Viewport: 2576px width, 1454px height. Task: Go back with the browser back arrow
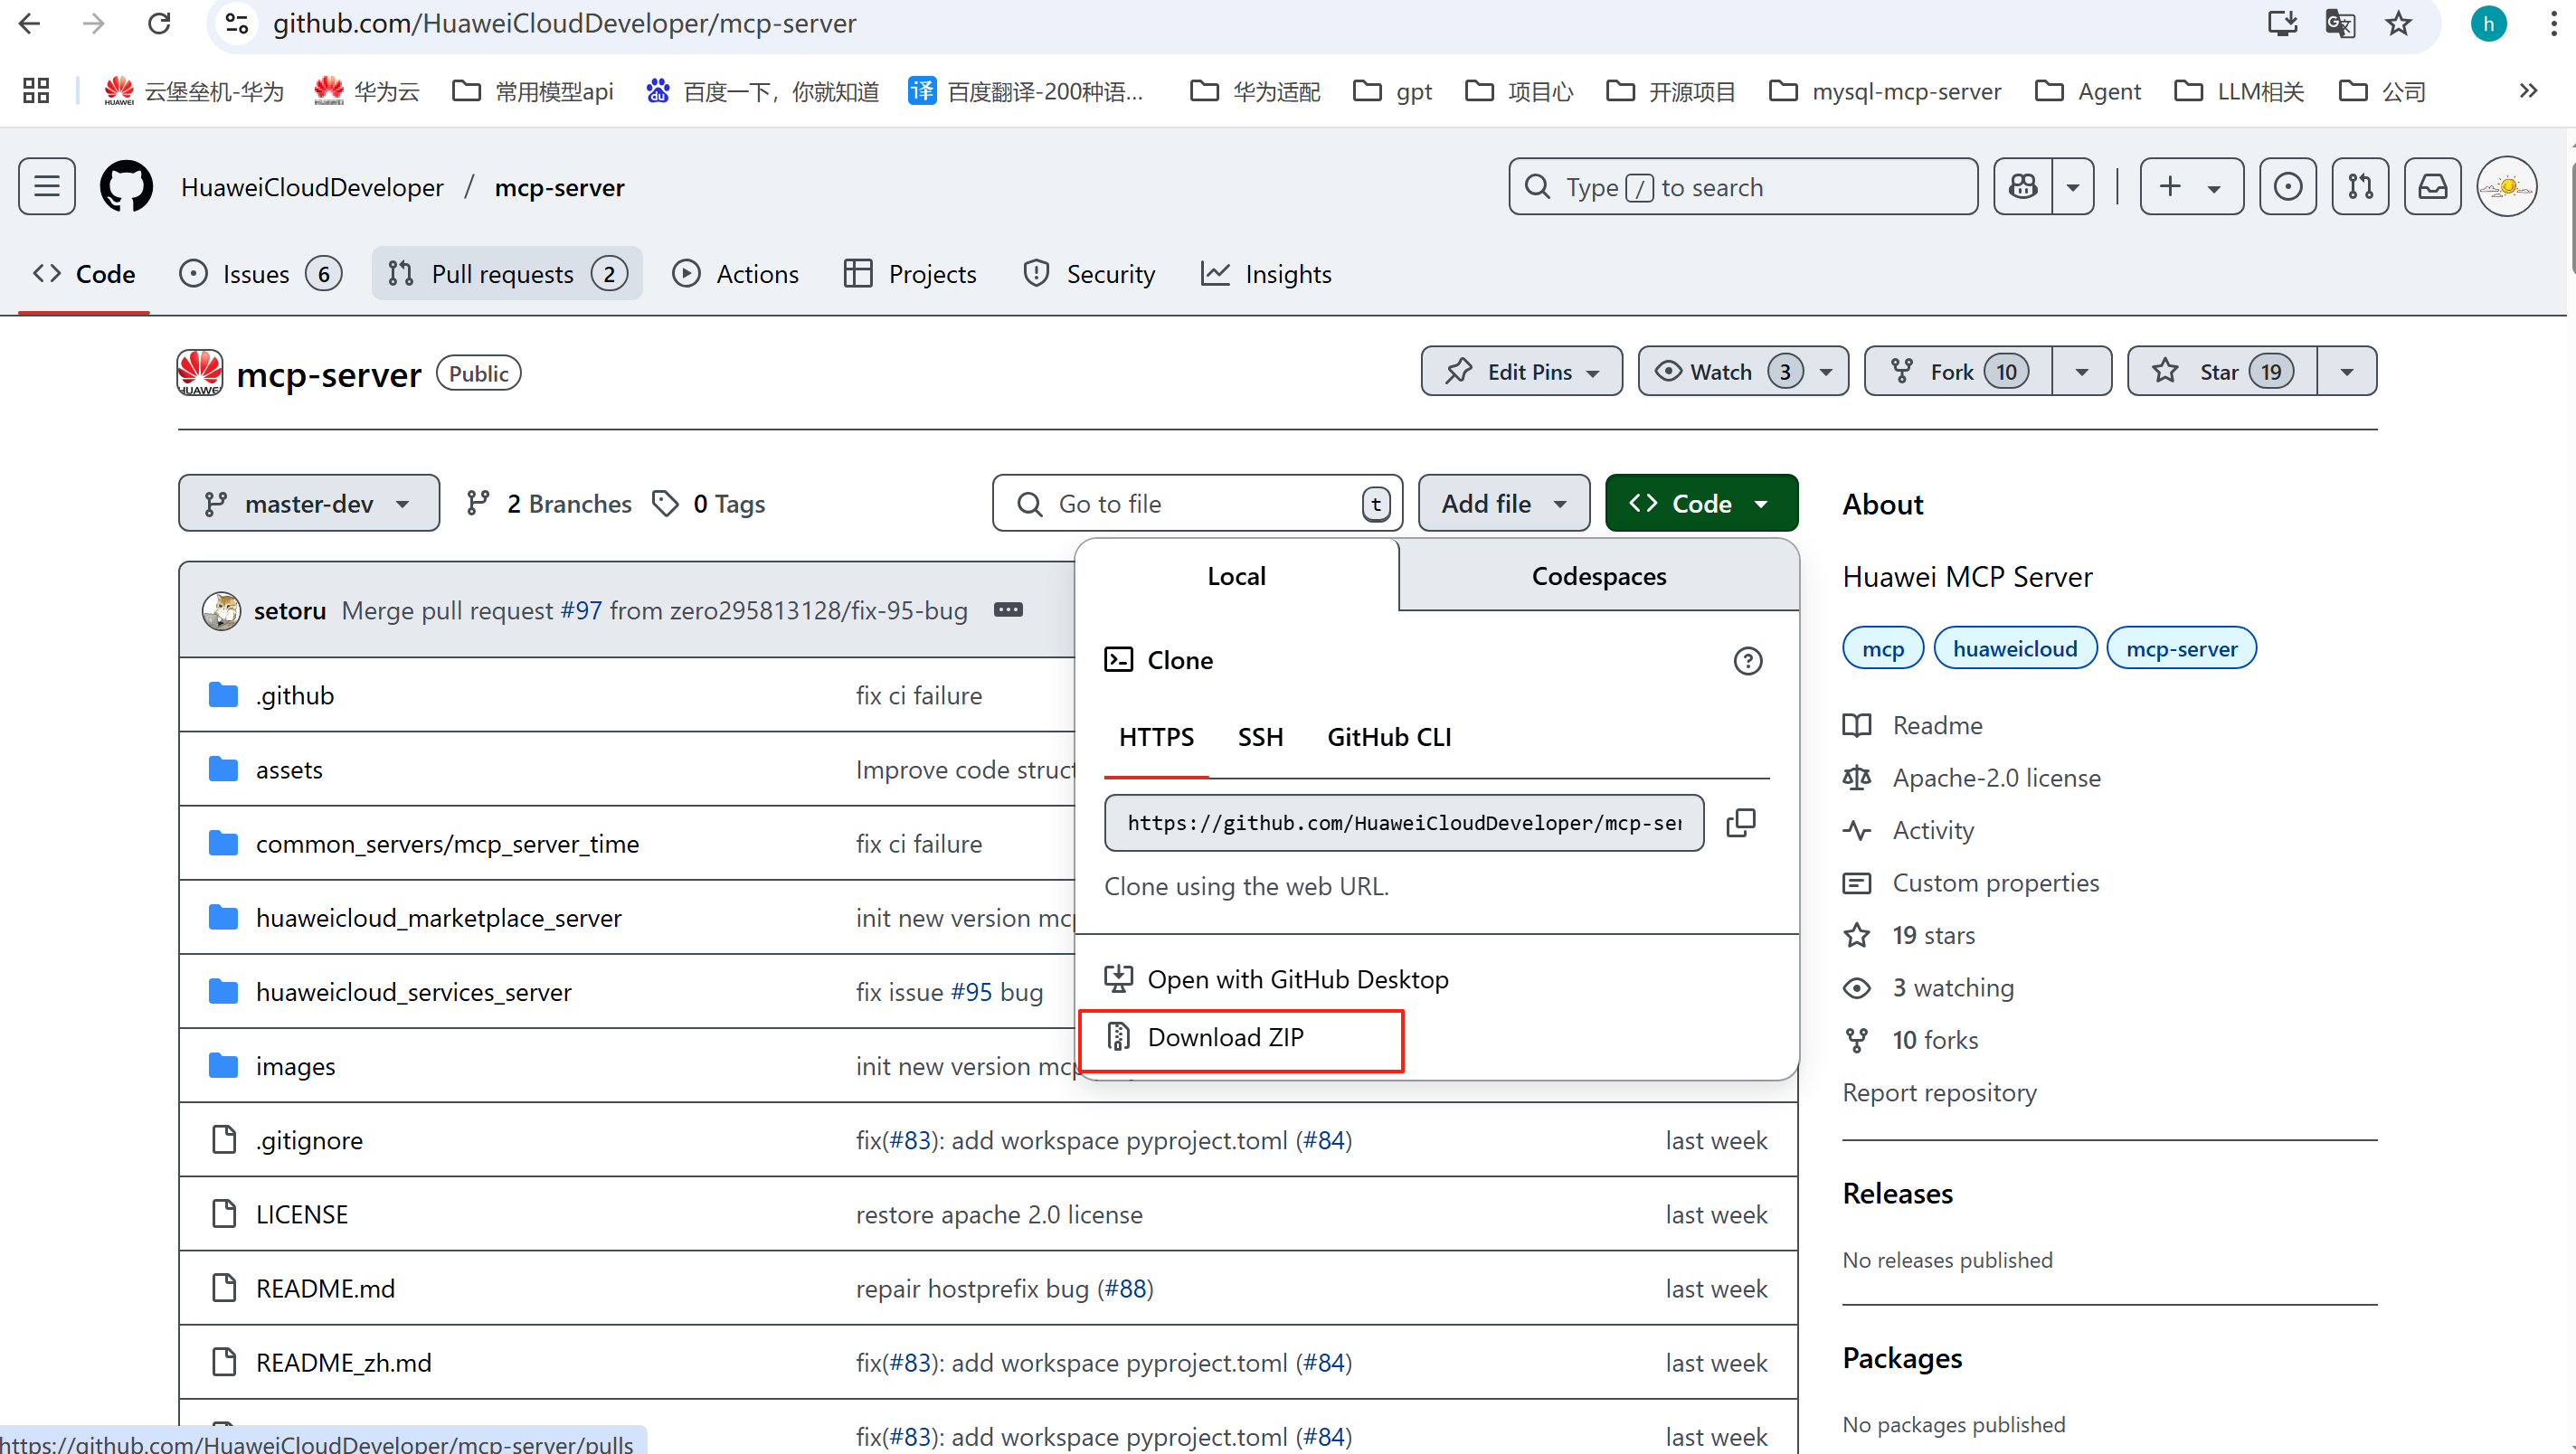click(29, 23)
